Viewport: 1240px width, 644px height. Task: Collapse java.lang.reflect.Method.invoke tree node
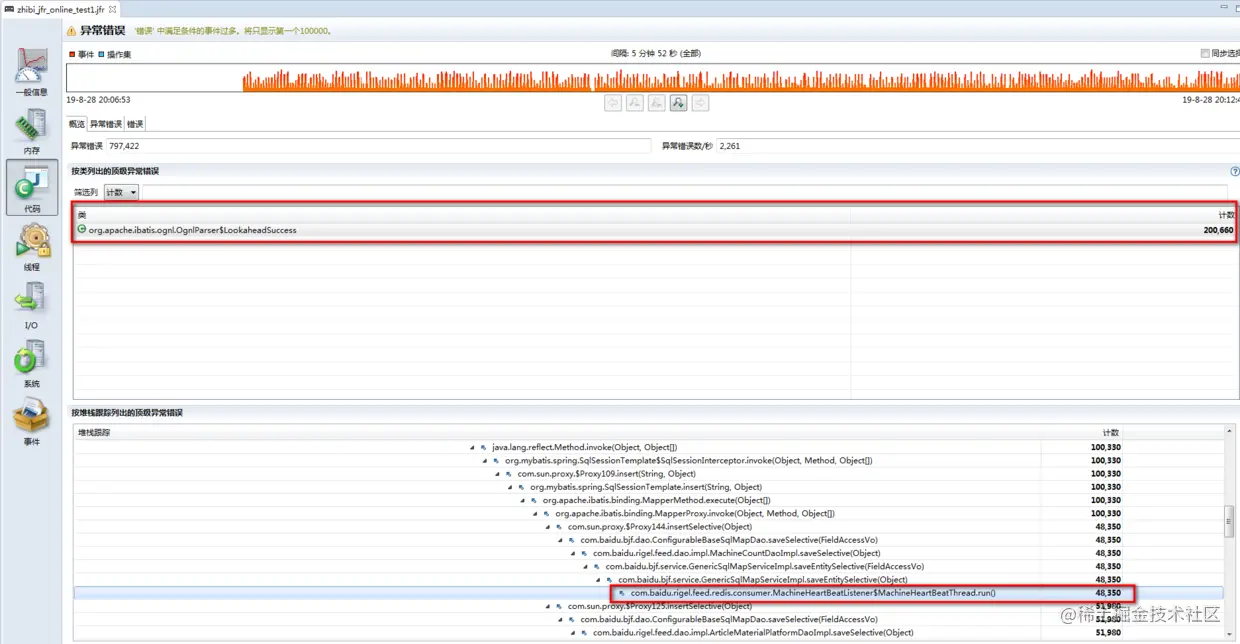tap(473, 448)
